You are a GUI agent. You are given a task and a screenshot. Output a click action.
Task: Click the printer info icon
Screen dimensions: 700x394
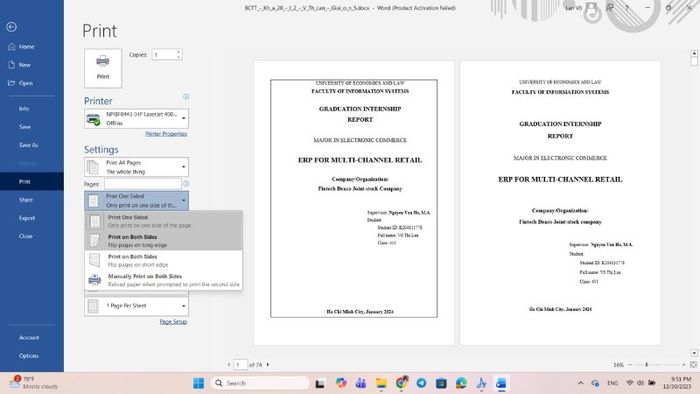point(186,97)
